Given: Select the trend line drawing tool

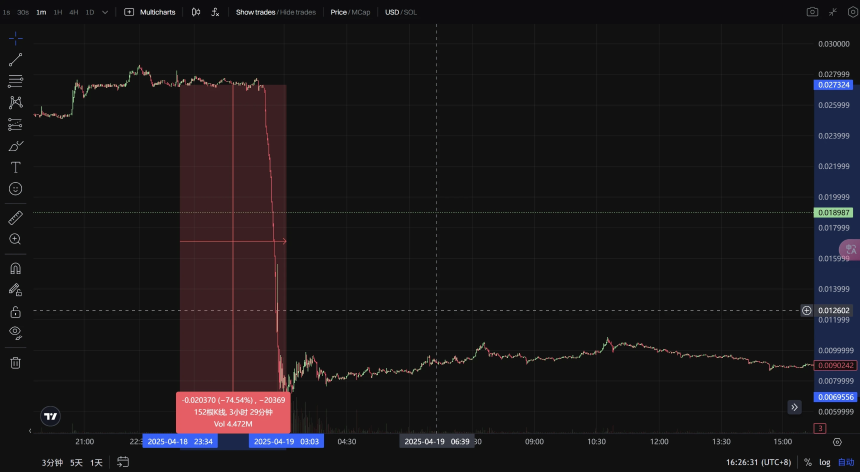Looking at the screenshot, I should click(x=15, y=60).
